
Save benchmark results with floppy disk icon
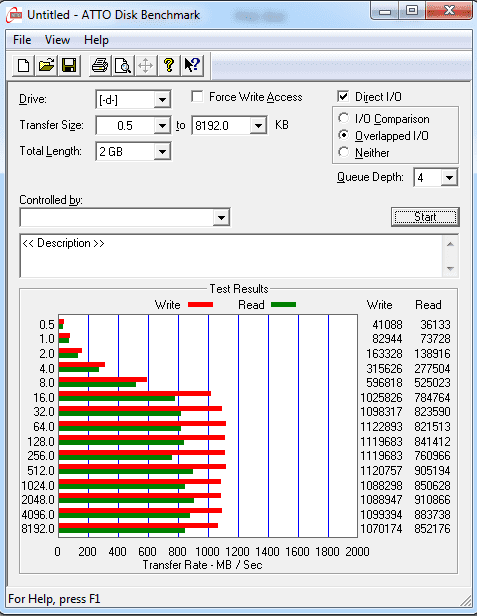(x=69, y=65)
